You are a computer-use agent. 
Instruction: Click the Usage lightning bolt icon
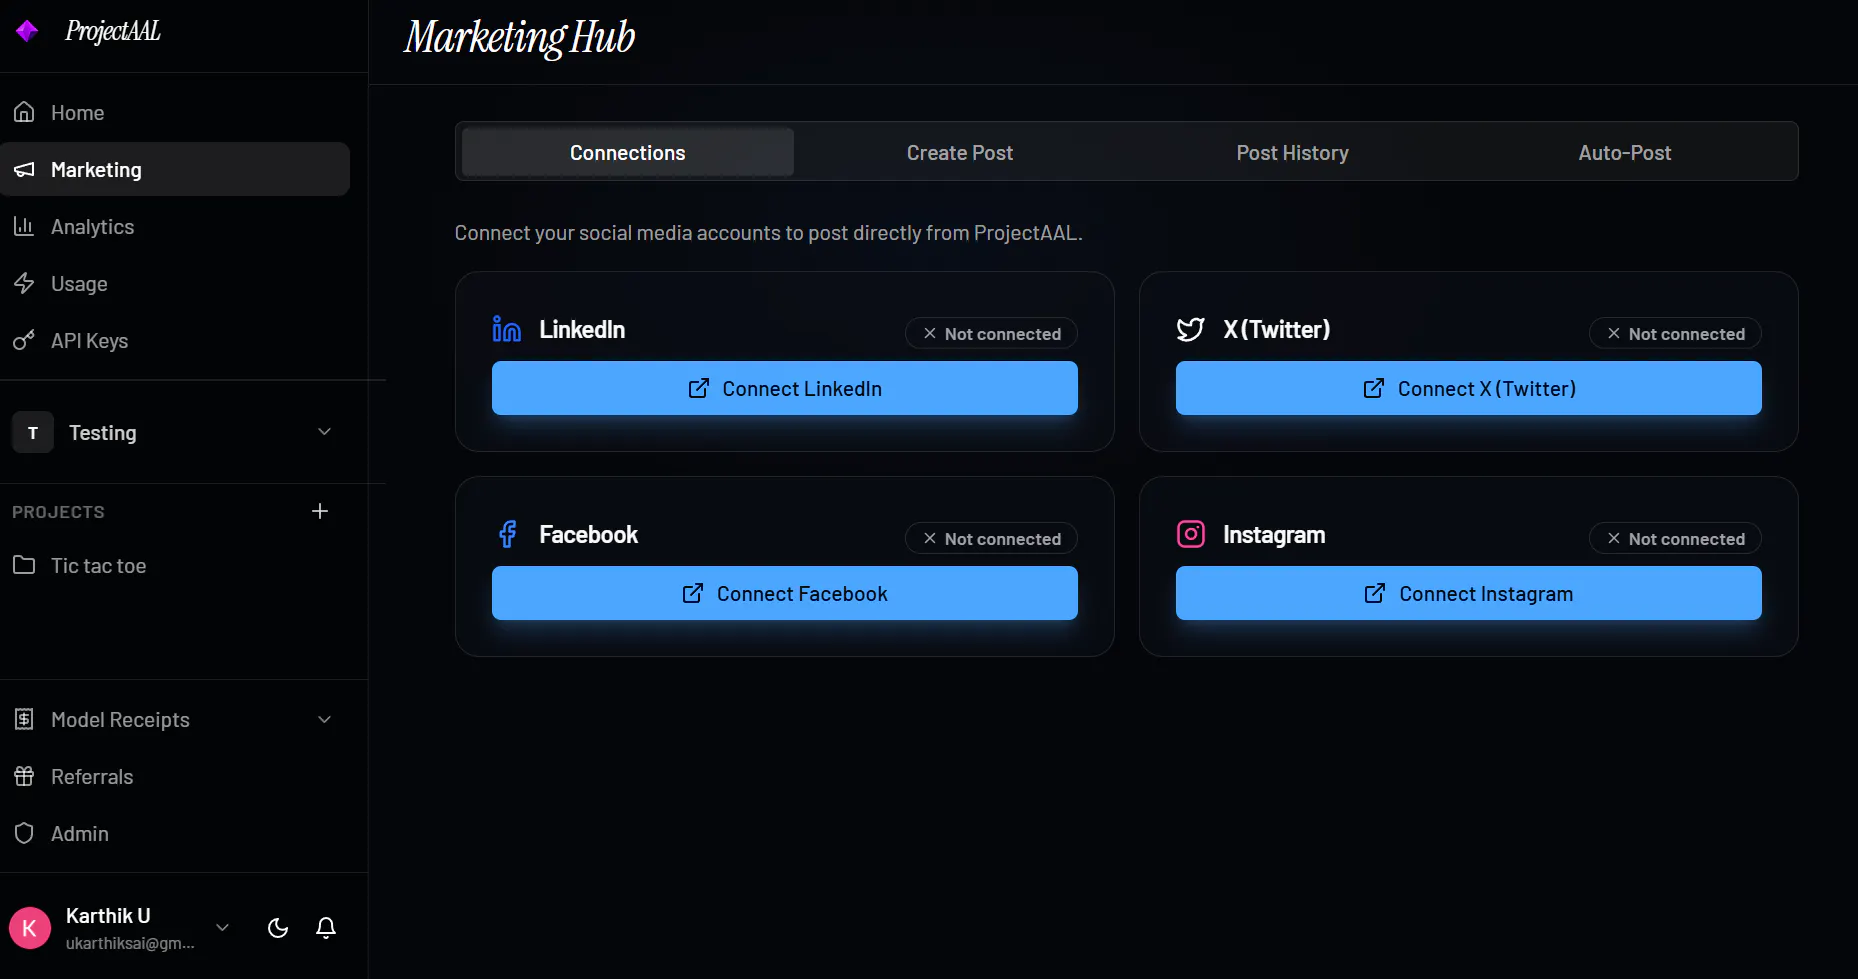(x=24, y=283)
